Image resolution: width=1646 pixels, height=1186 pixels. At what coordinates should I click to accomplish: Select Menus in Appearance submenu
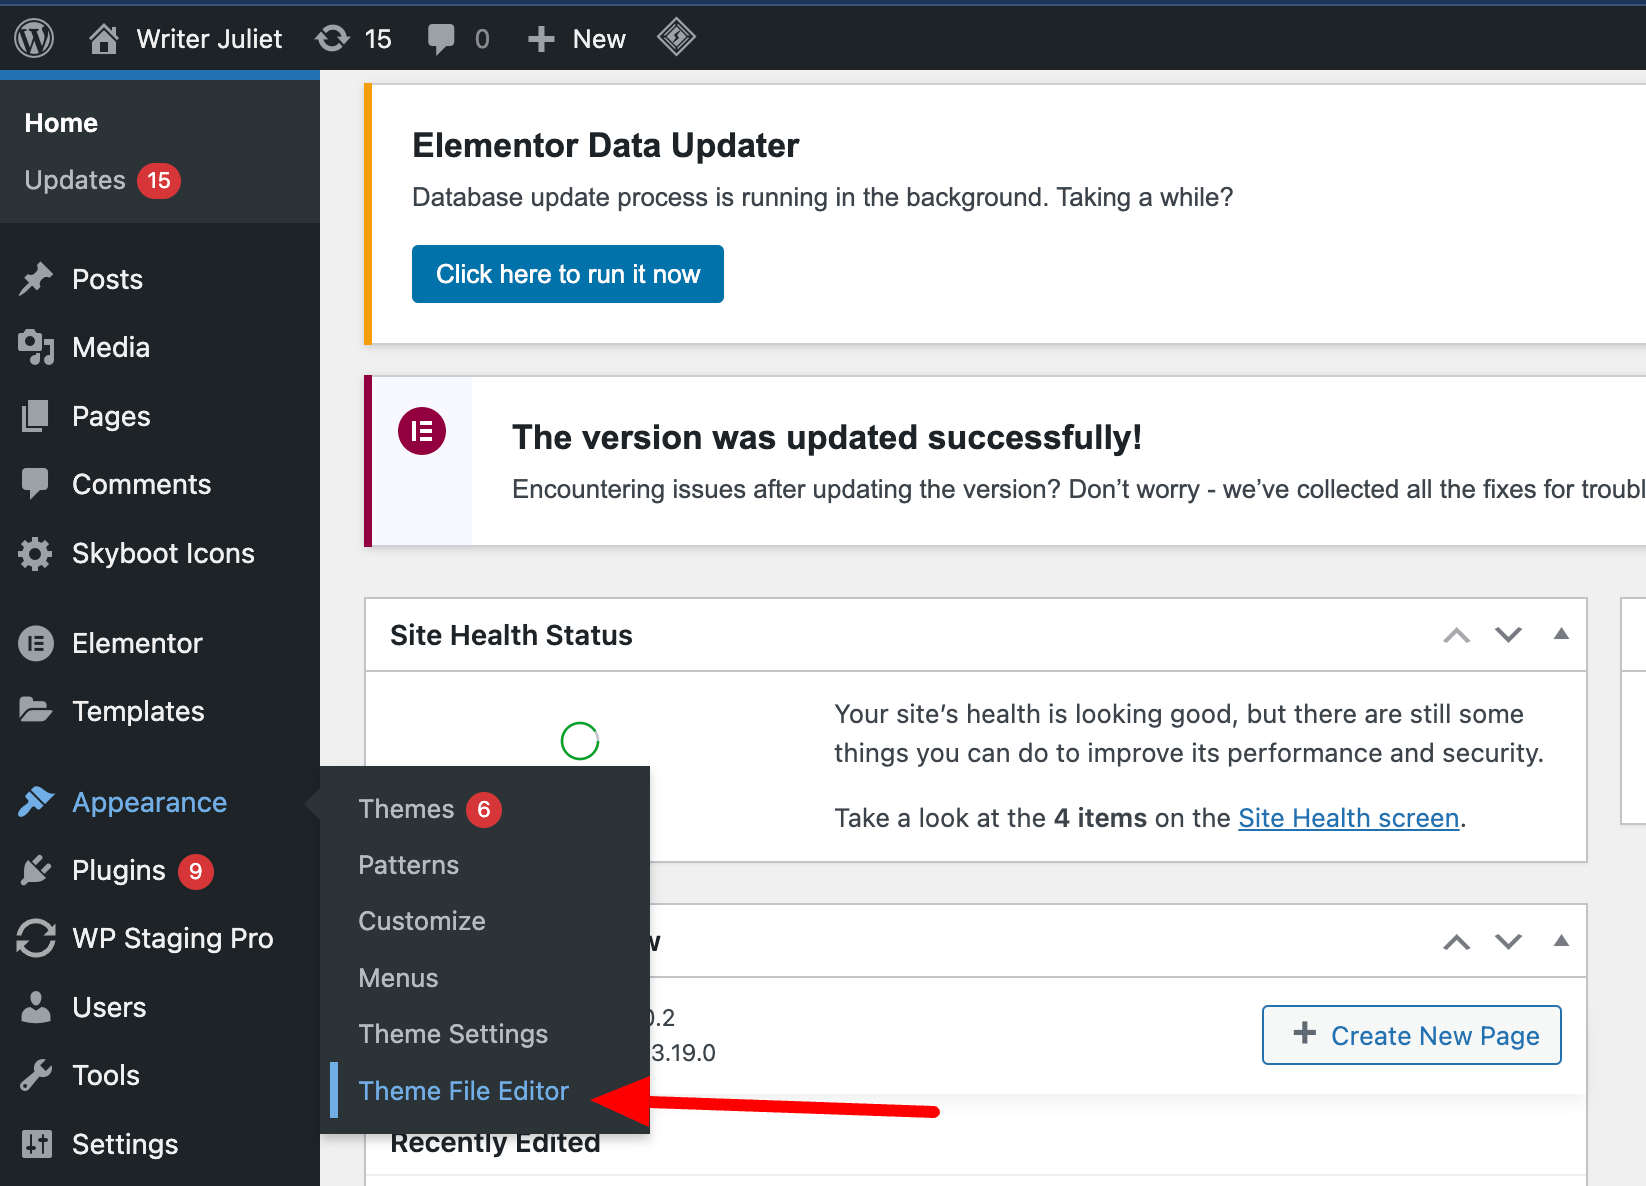(x=398, y=978)
